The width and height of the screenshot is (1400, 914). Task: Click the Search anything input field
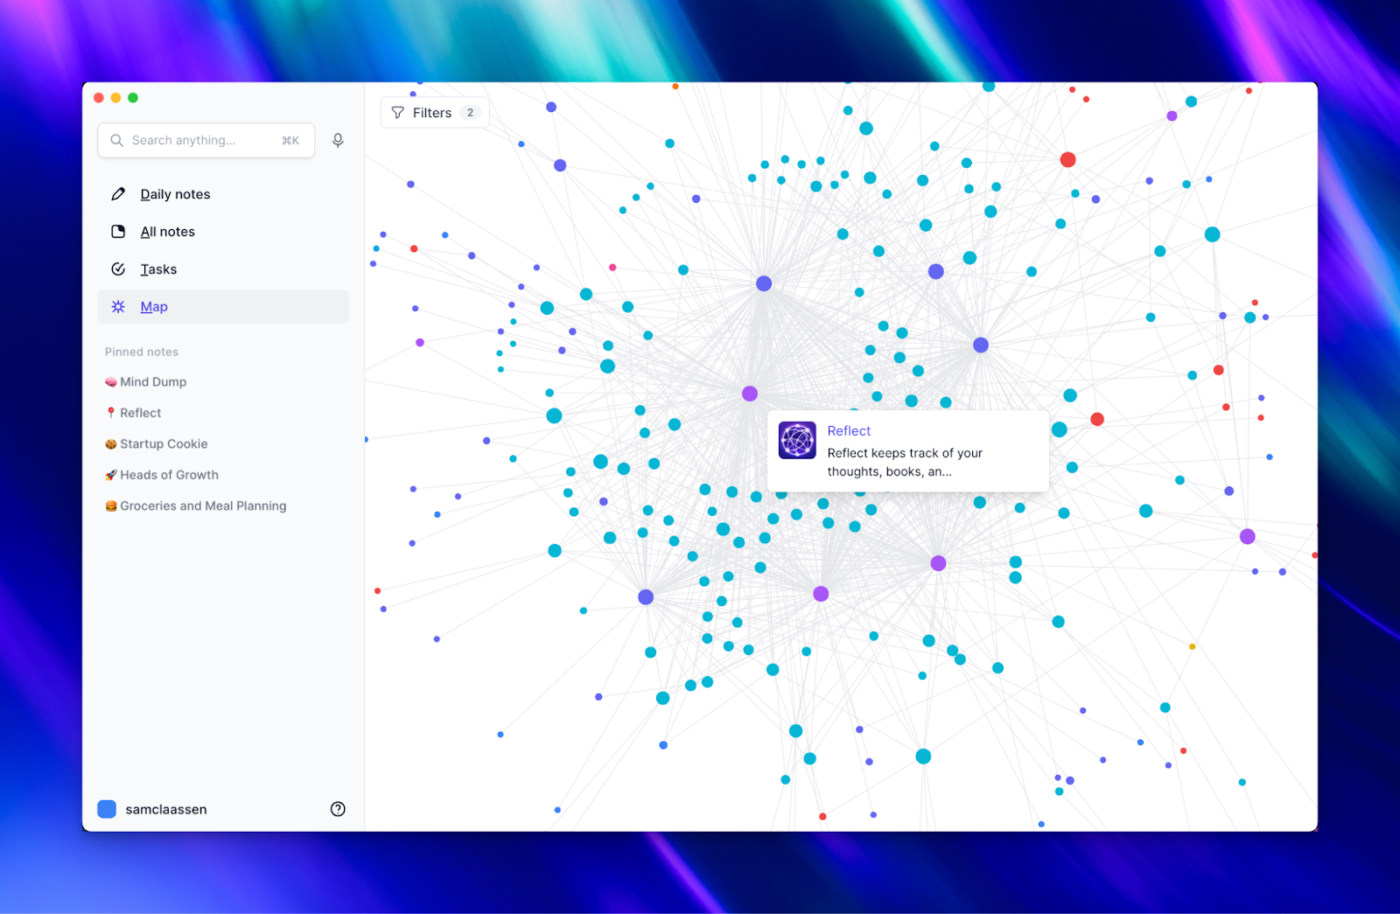point(206,140)
